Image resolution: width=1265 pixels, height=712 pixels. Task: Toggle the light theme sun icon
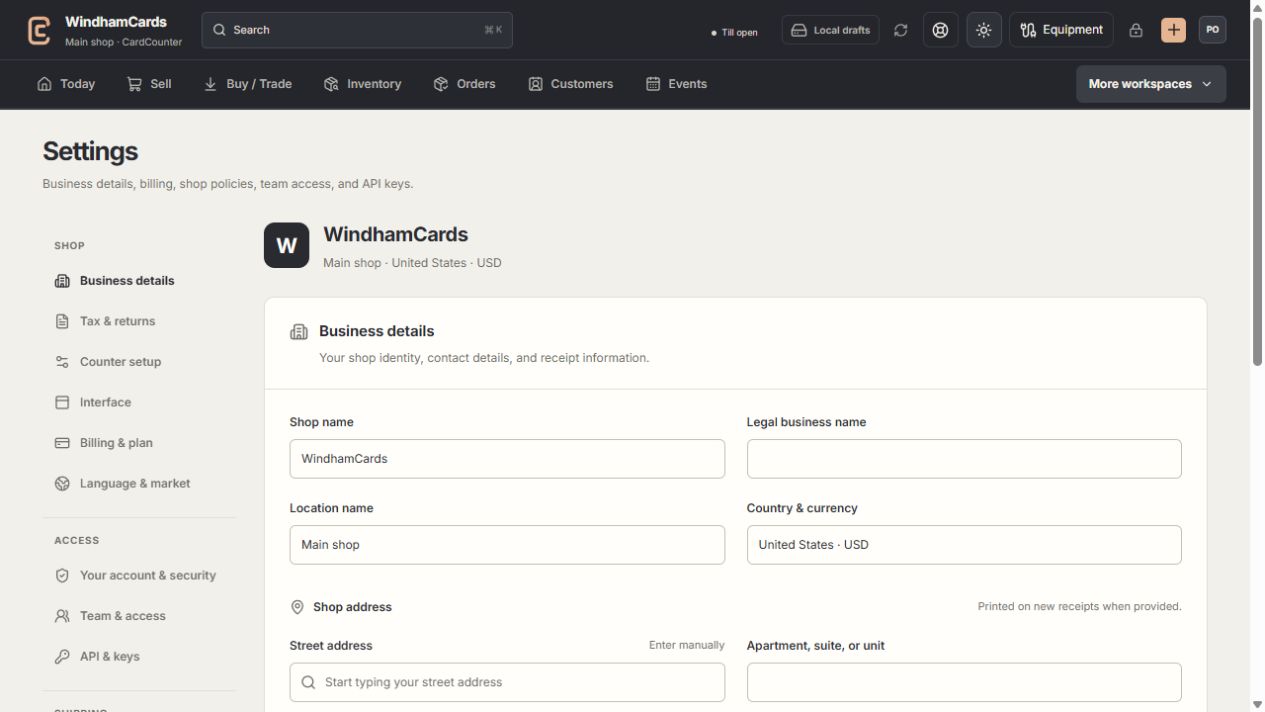[x=984, y=30]
